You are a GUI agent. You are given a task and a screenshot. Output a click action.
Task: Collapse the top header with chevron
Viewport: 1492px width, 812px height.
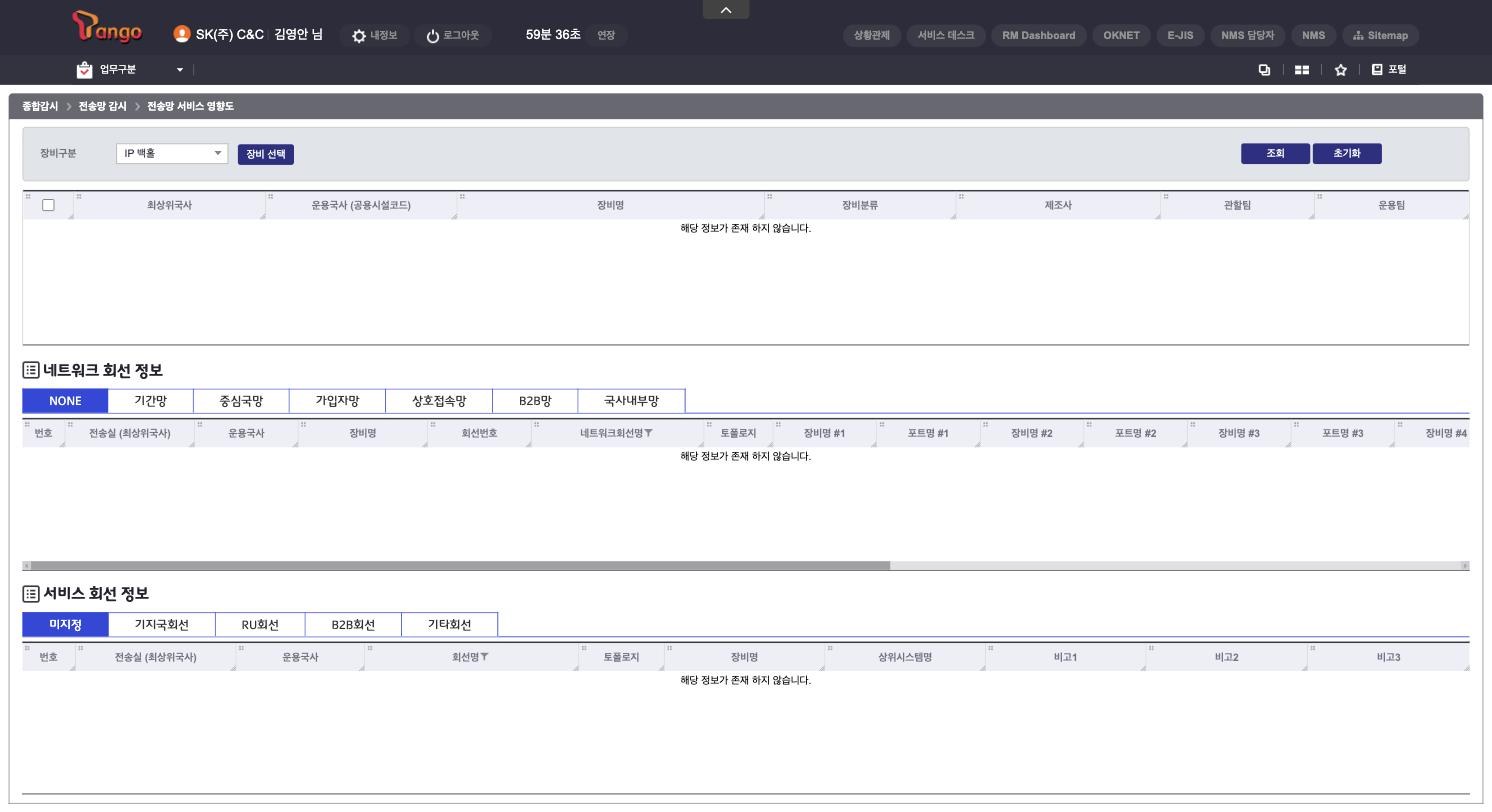(726, 10)
